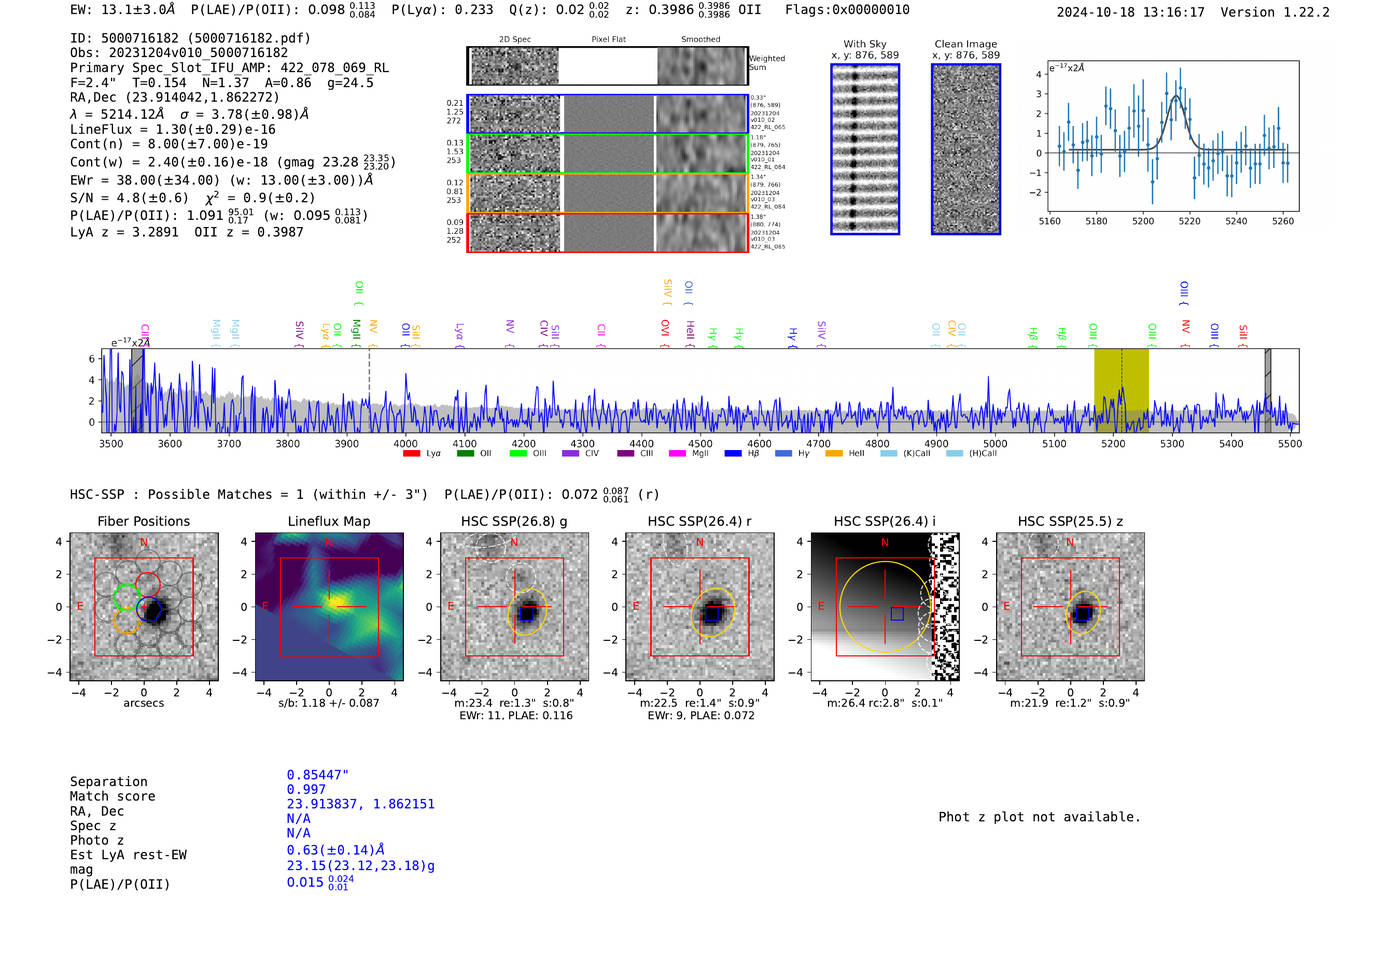Select the magenta MgII legend swatch

click(x=677, y=453)
